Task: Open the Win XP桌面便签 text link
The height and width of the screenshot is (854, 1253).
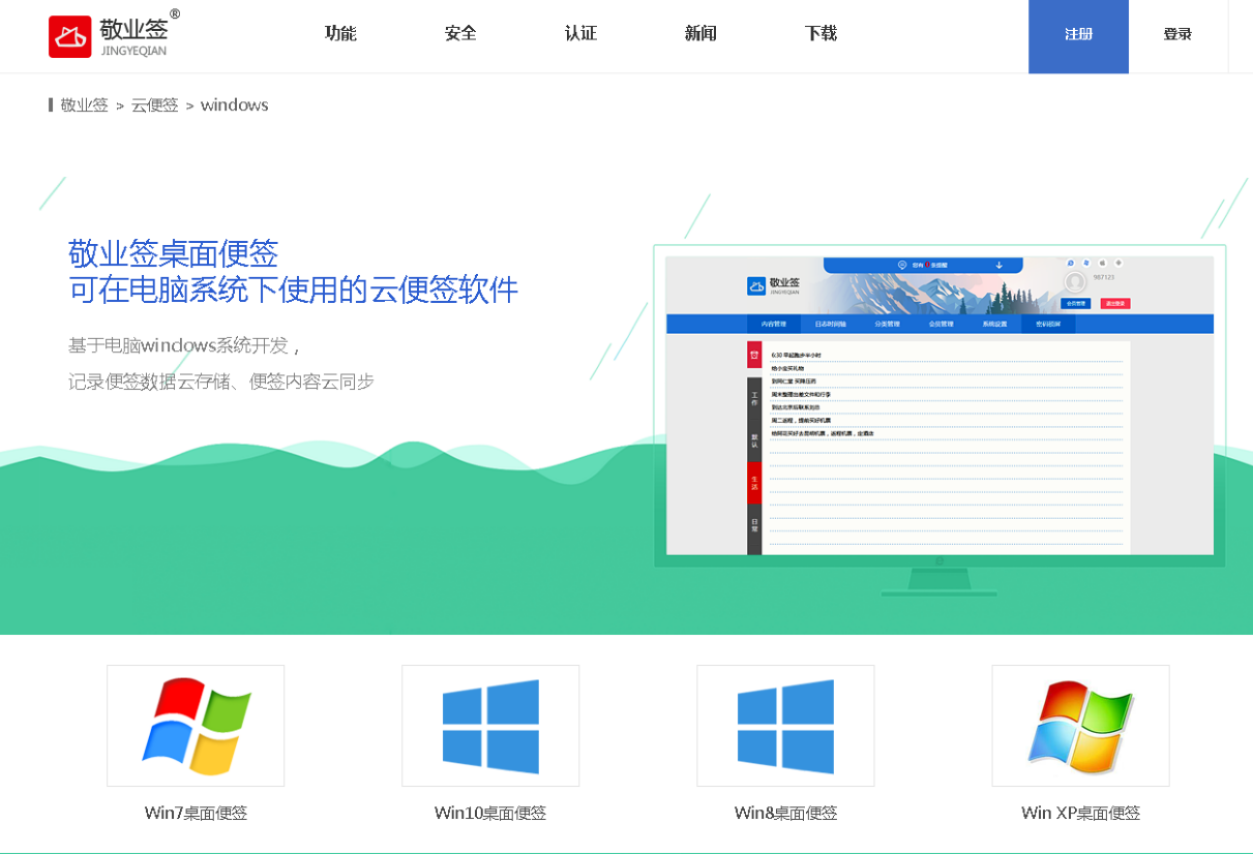Action: [1080, 813]
